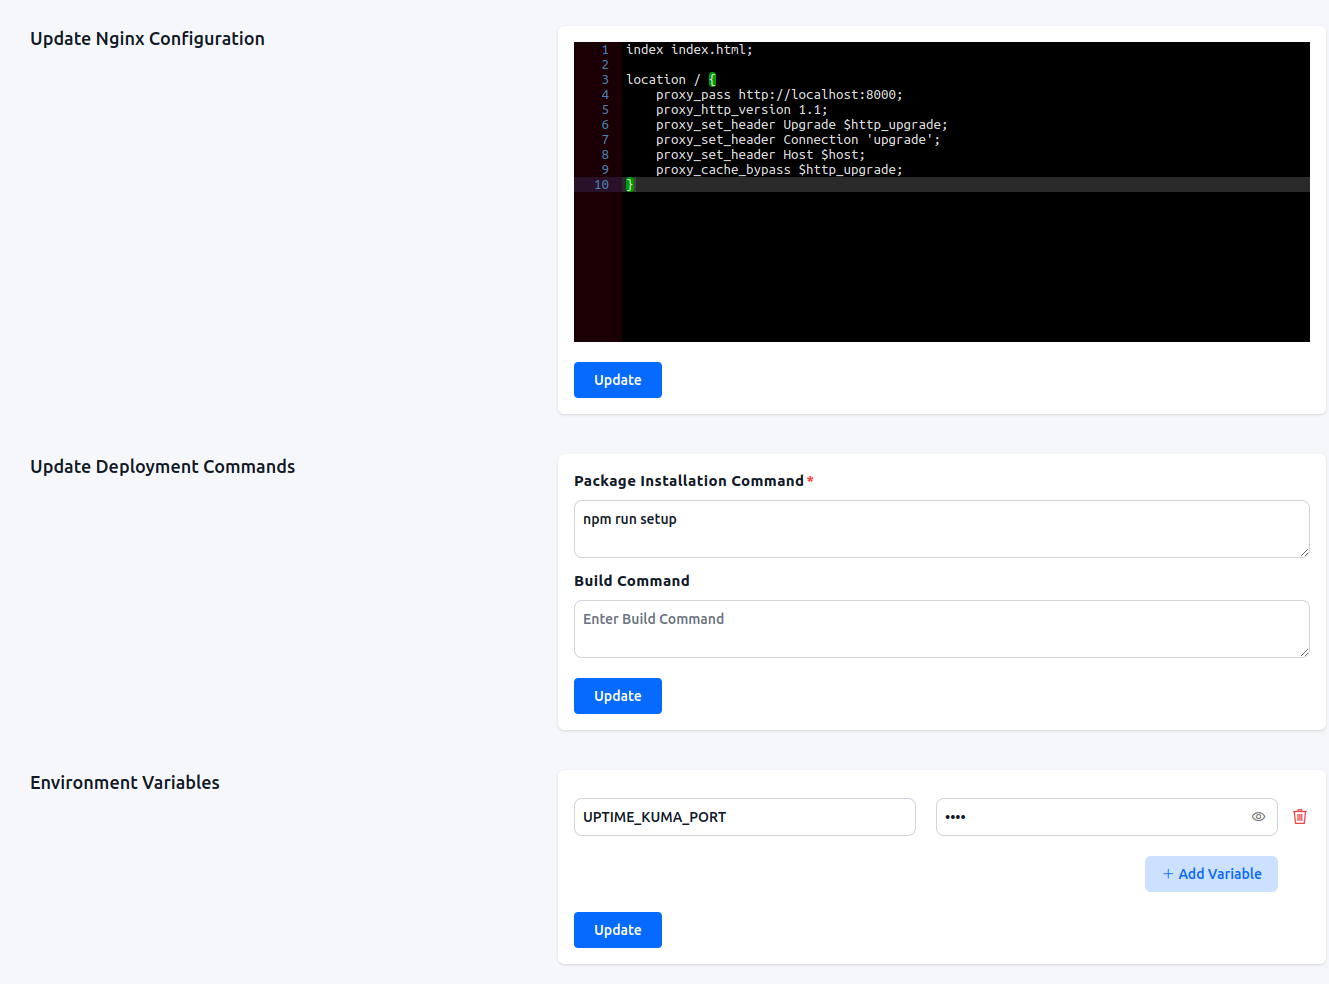
Task: Click the Package Installation Command textarea resize handle
Action: (1304, 552)
